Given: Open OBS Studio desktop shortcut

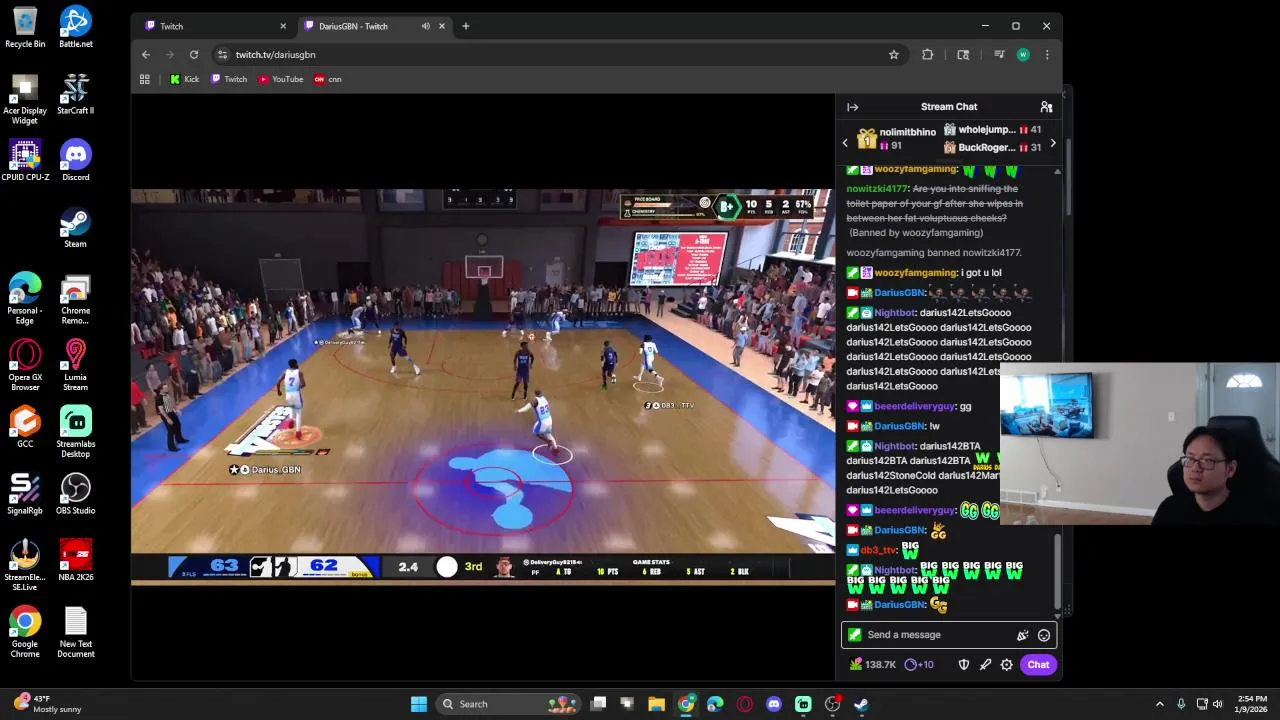Looking at the screenshot, I should click(76, 494).
